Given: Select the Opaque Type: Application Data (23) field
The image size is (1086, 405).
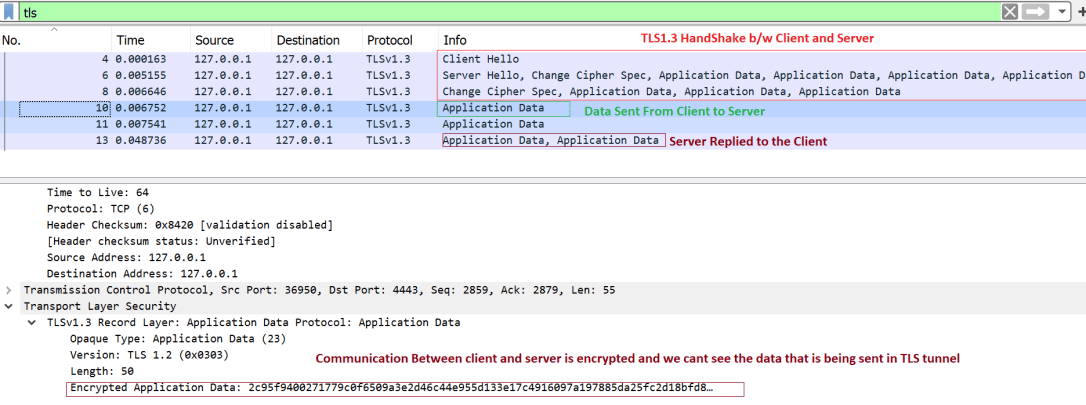Looking at the screenshot, I should point(178,339).
